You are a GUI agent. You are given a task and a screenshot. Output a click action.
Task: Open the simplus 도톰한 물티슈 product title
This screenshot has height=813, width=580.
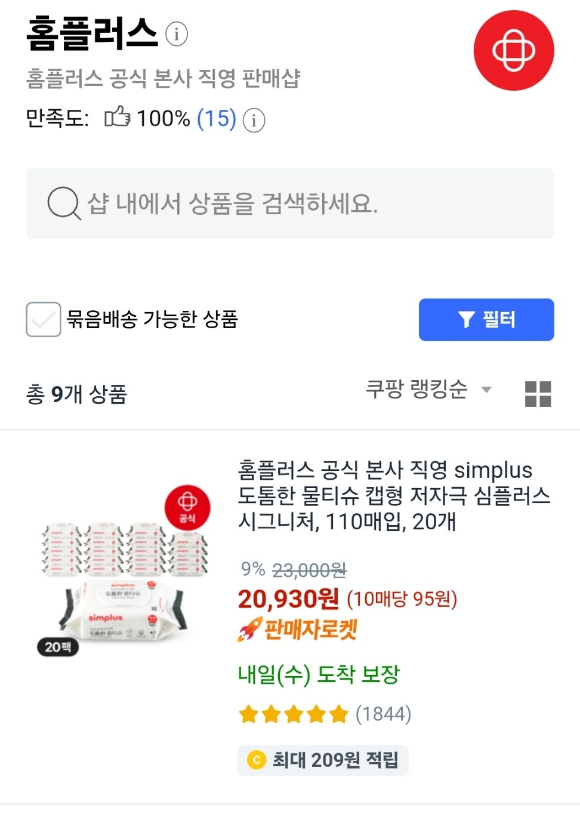(394, 495)
